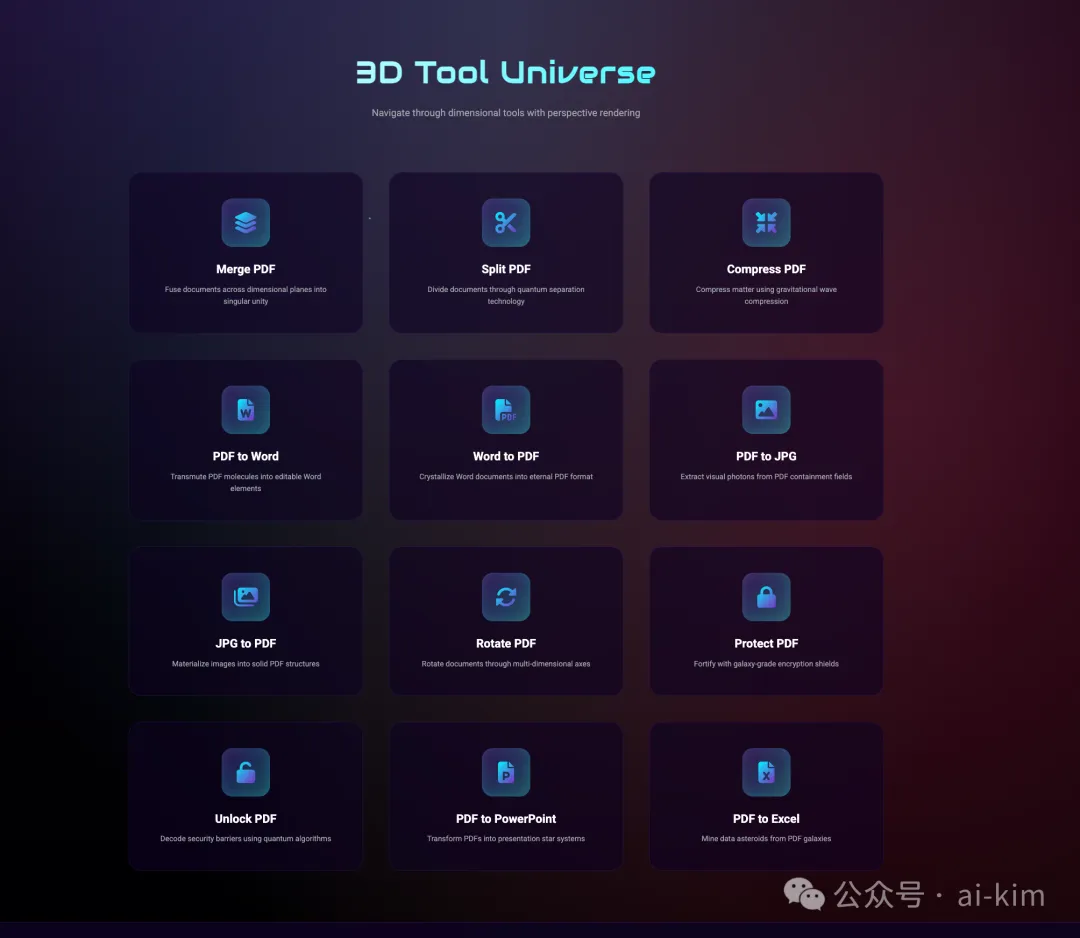The image size is (1080, 938).
Task: Click the PDF to JPG picture icon
Action: [766, 410]
